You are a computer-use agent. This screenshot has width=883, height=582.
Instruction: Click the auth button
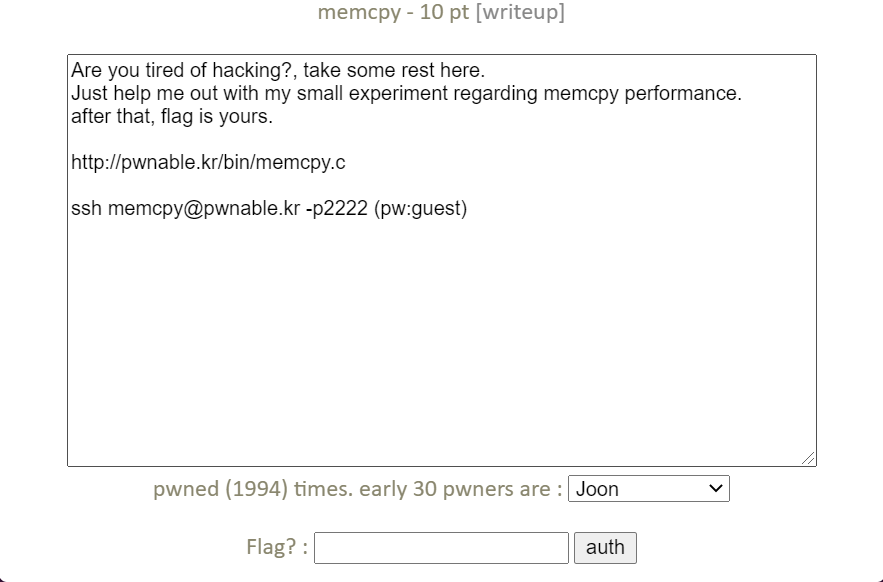[605, 548]
